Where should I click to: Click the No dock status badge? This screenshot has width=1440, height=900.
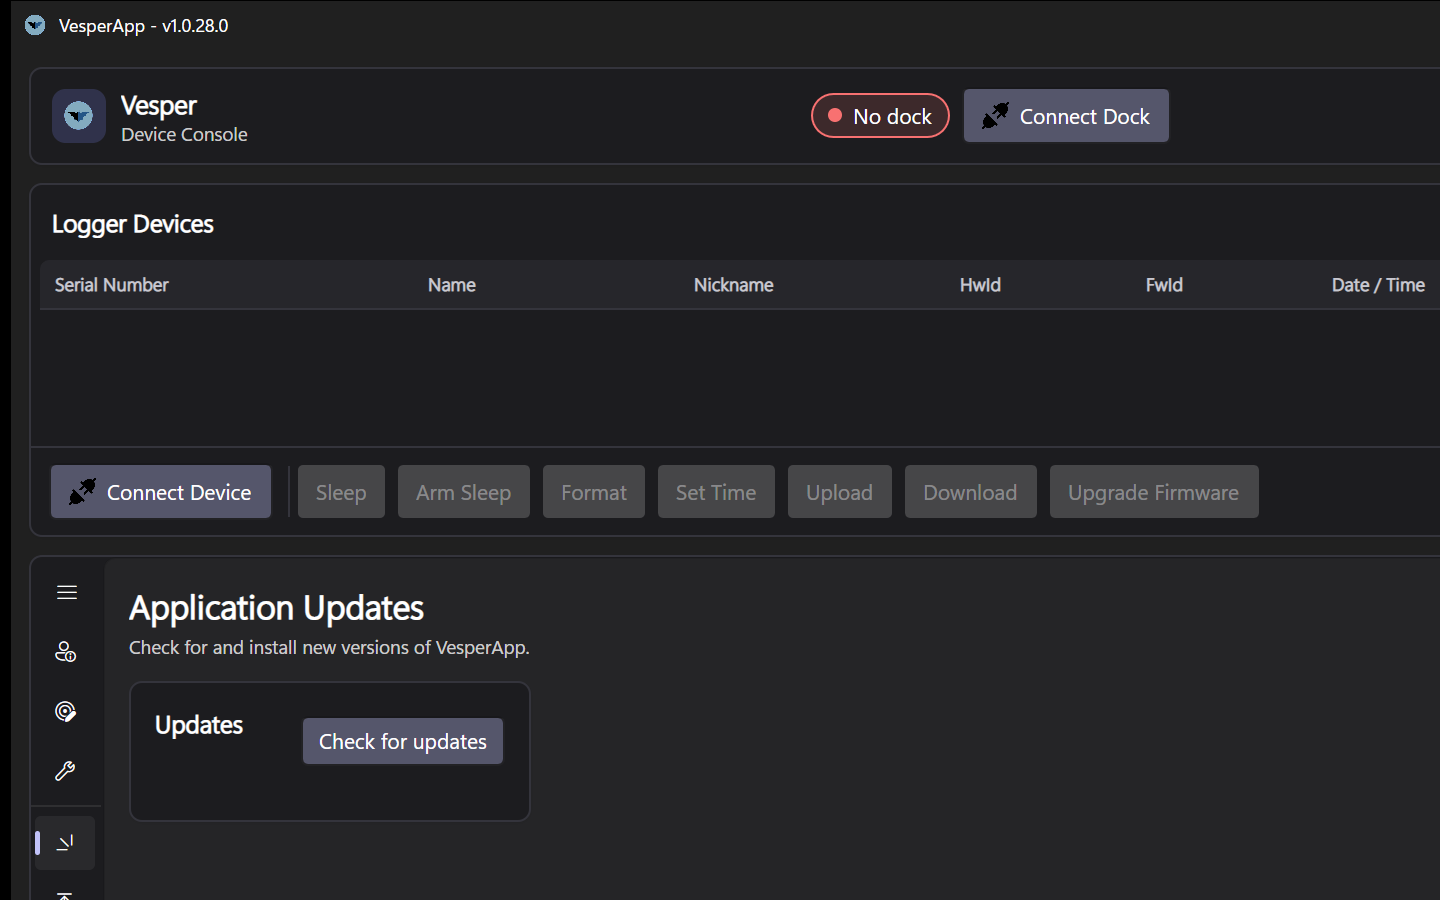(880, 116)
